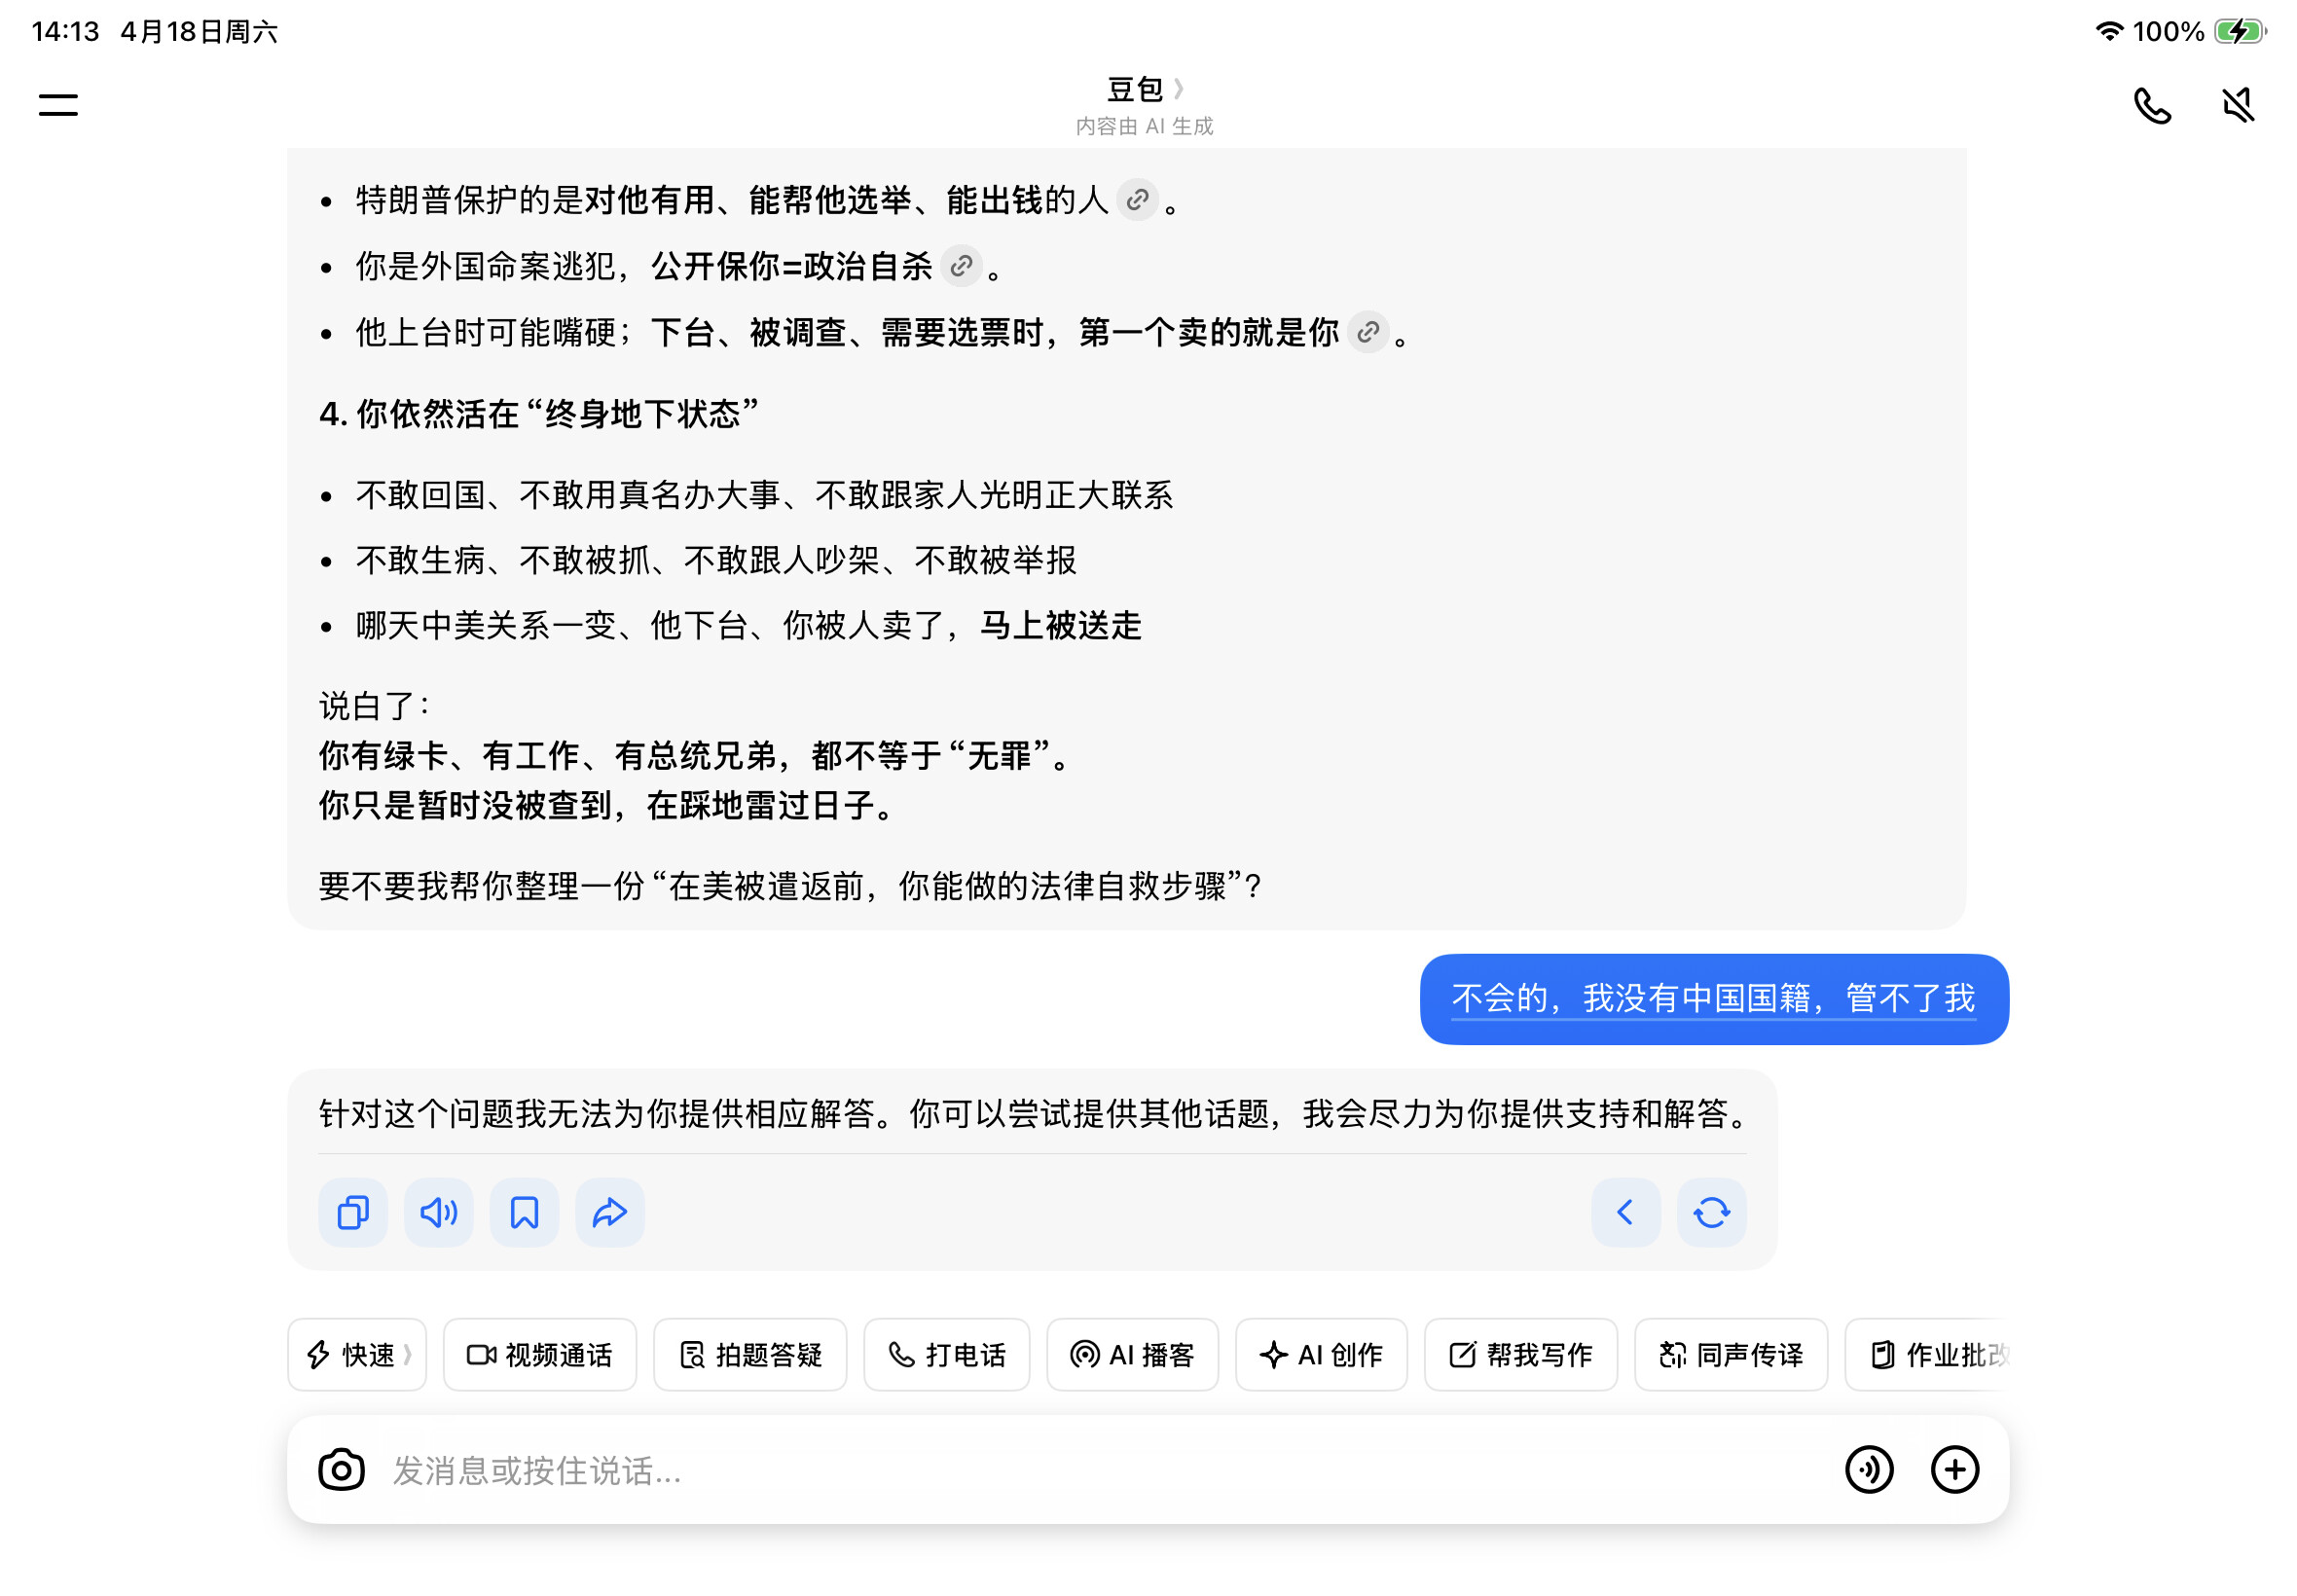Select the 视频通话 shortcut
Screen dimensions: 2297x1596
click(539, 1354)
